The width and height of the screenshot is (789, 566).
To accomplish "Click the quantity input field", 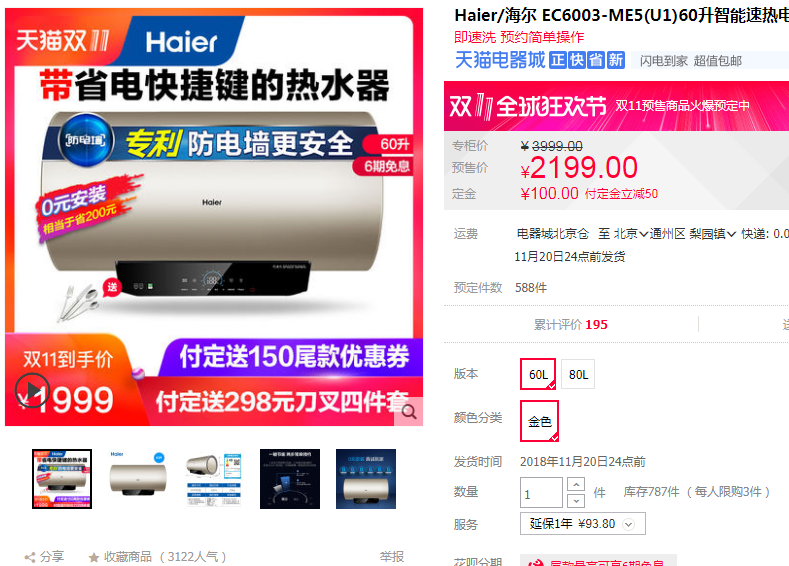I will pyautogui.click(x=541, y=493).
